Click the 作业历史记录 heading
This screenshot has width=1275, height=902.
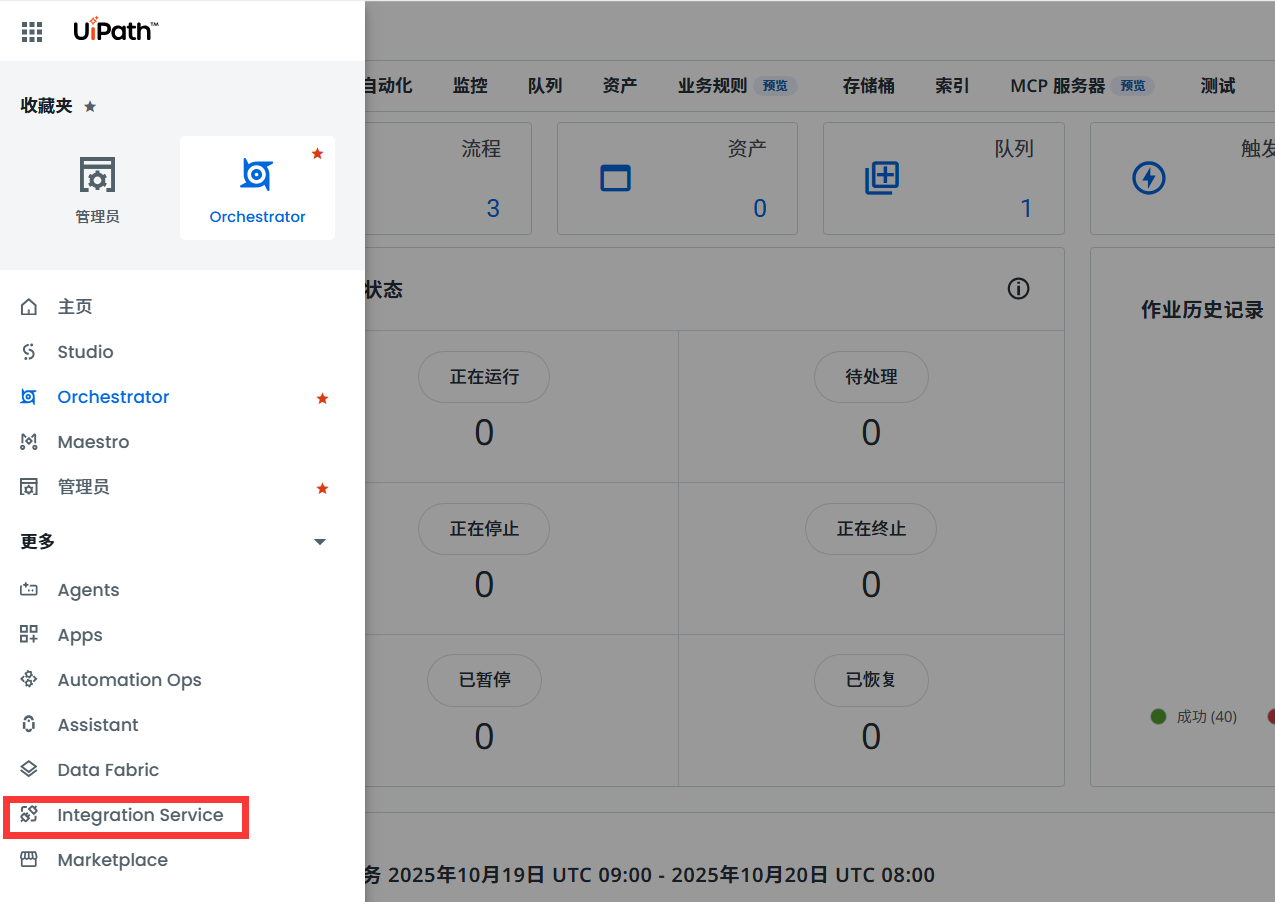(1203, 310)
